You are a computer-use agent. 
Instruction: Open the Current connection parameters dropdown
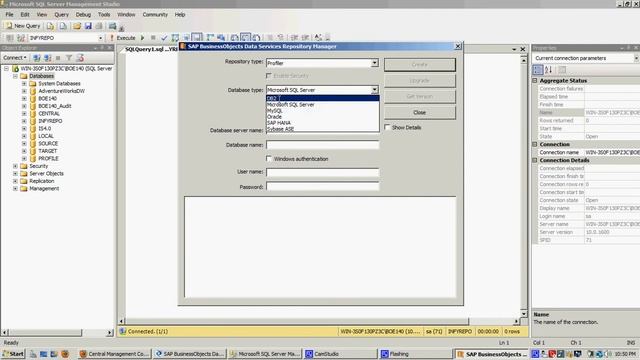(x=636, y=58)
